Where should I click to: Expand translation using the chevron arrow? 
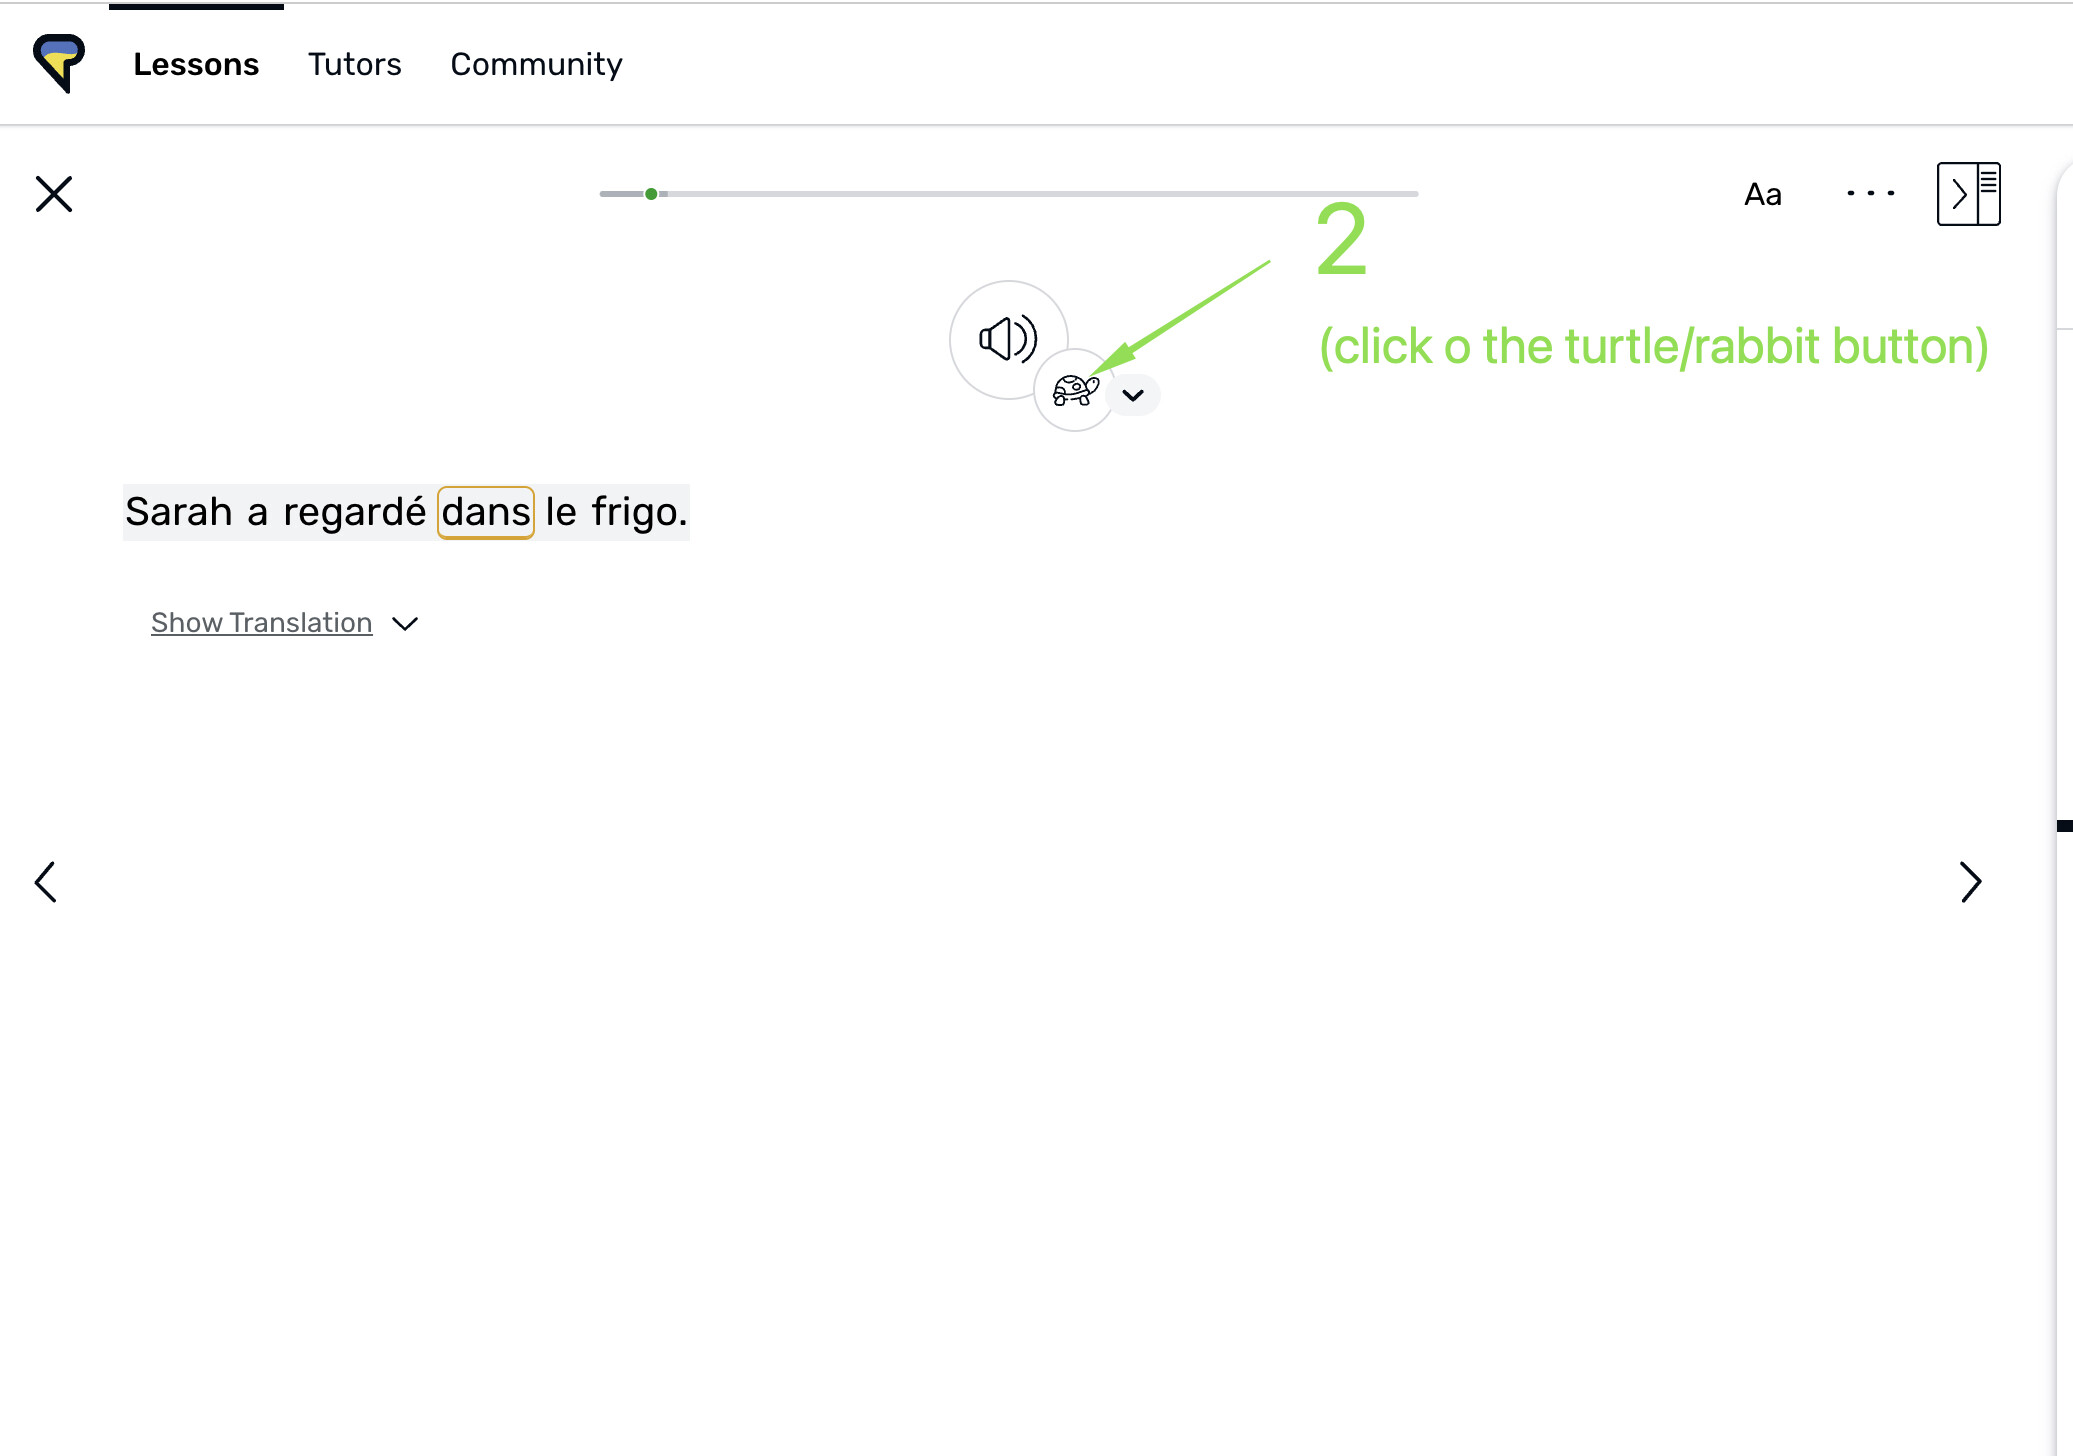405,624
